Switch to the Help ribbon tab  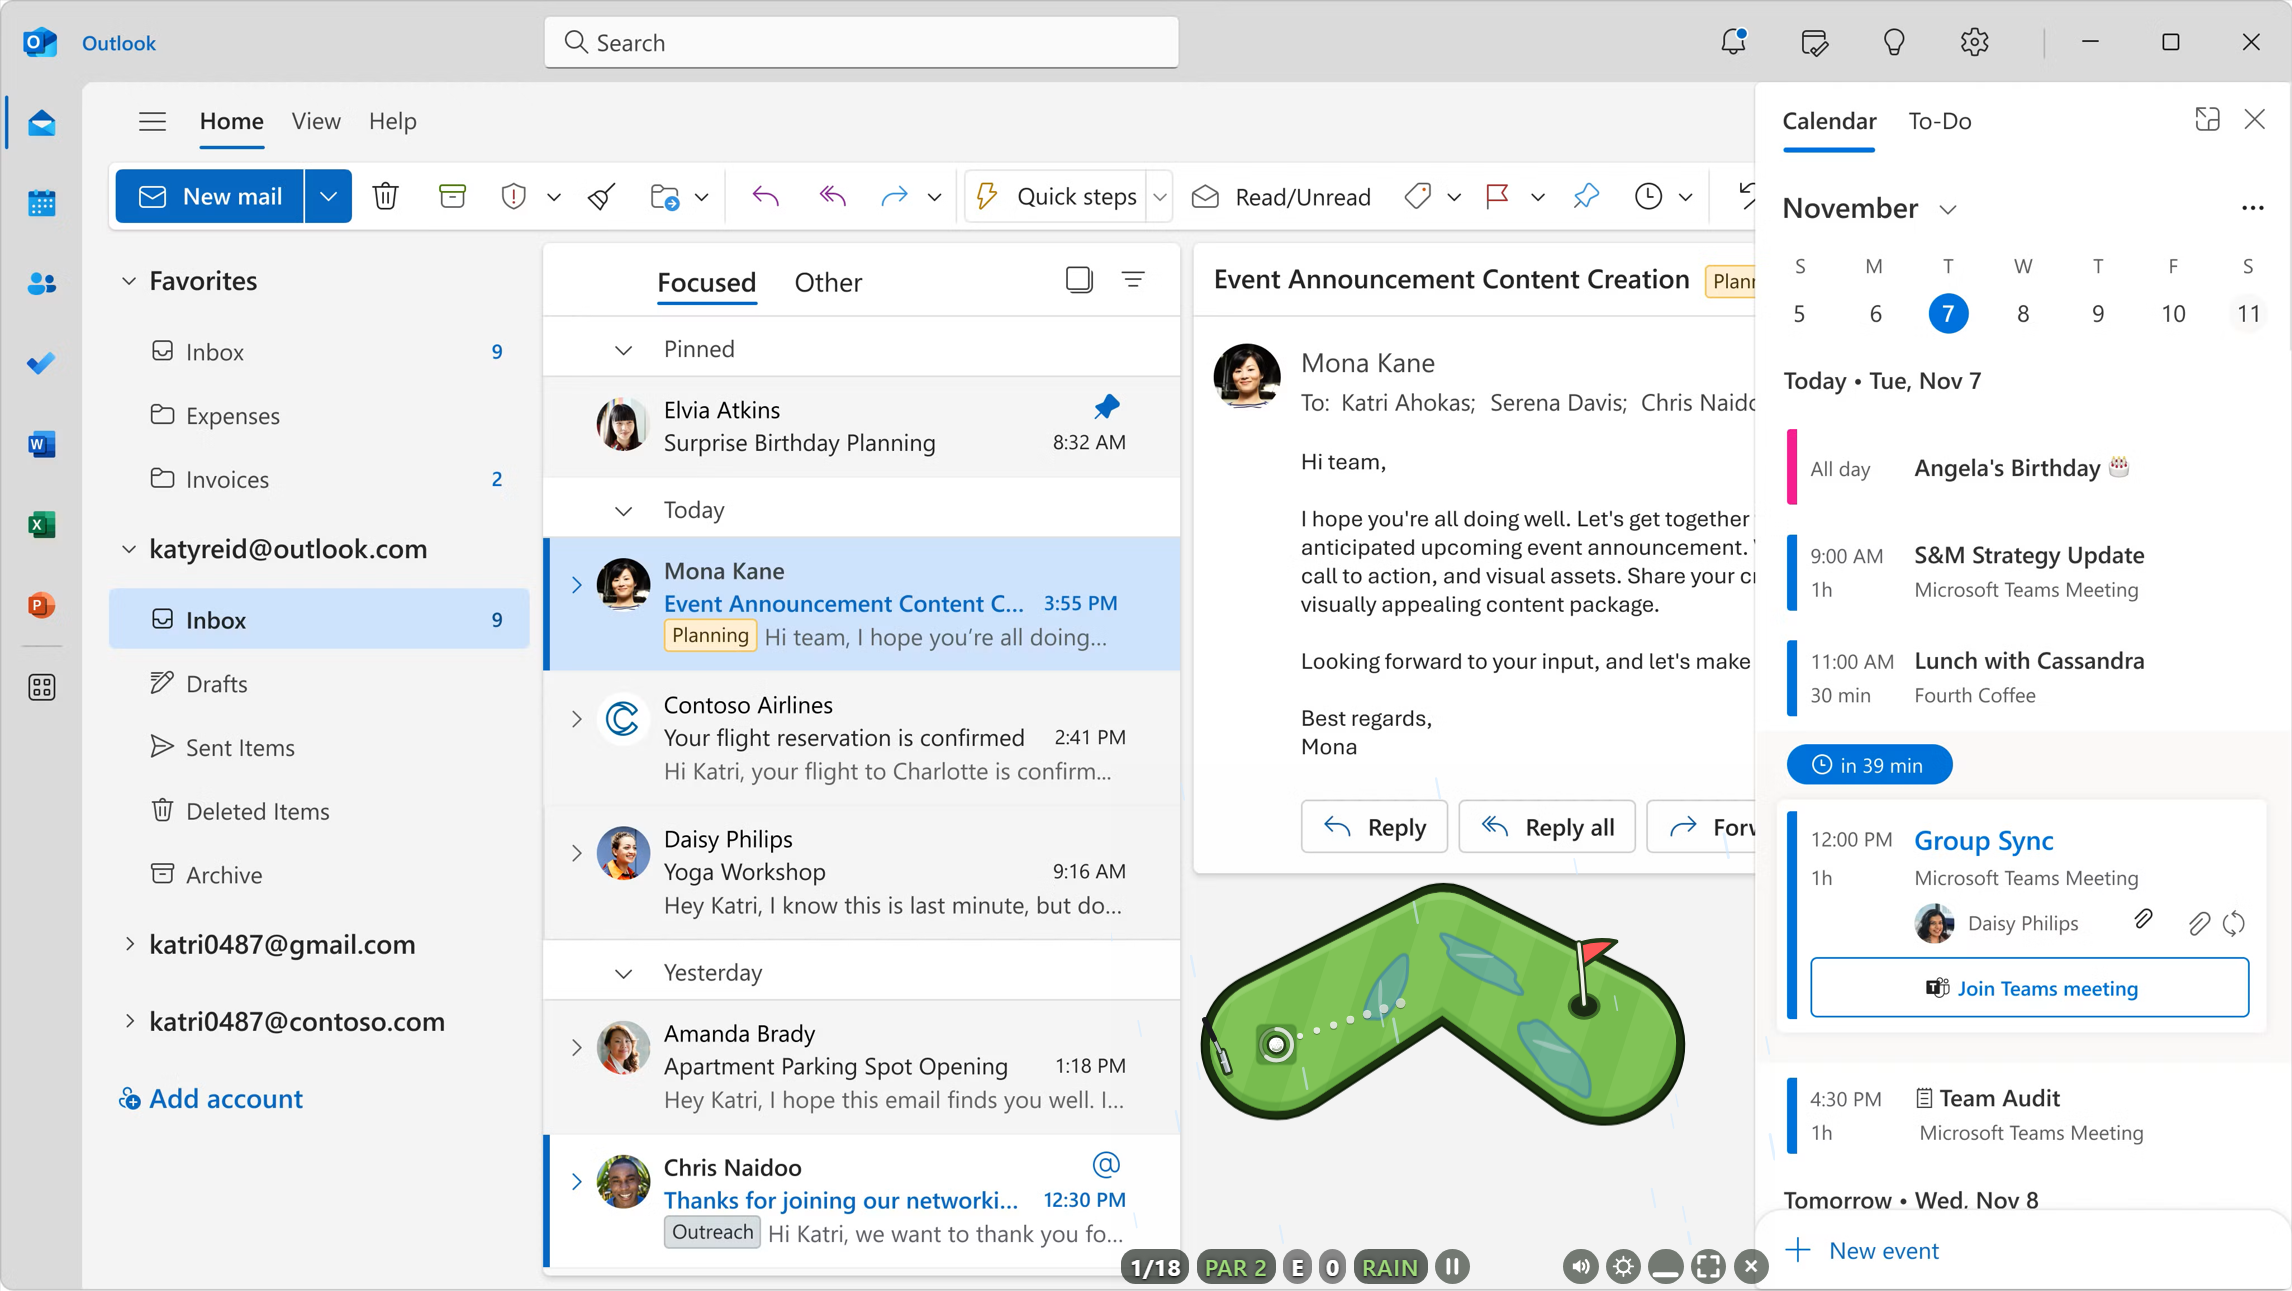pos(392,121)
